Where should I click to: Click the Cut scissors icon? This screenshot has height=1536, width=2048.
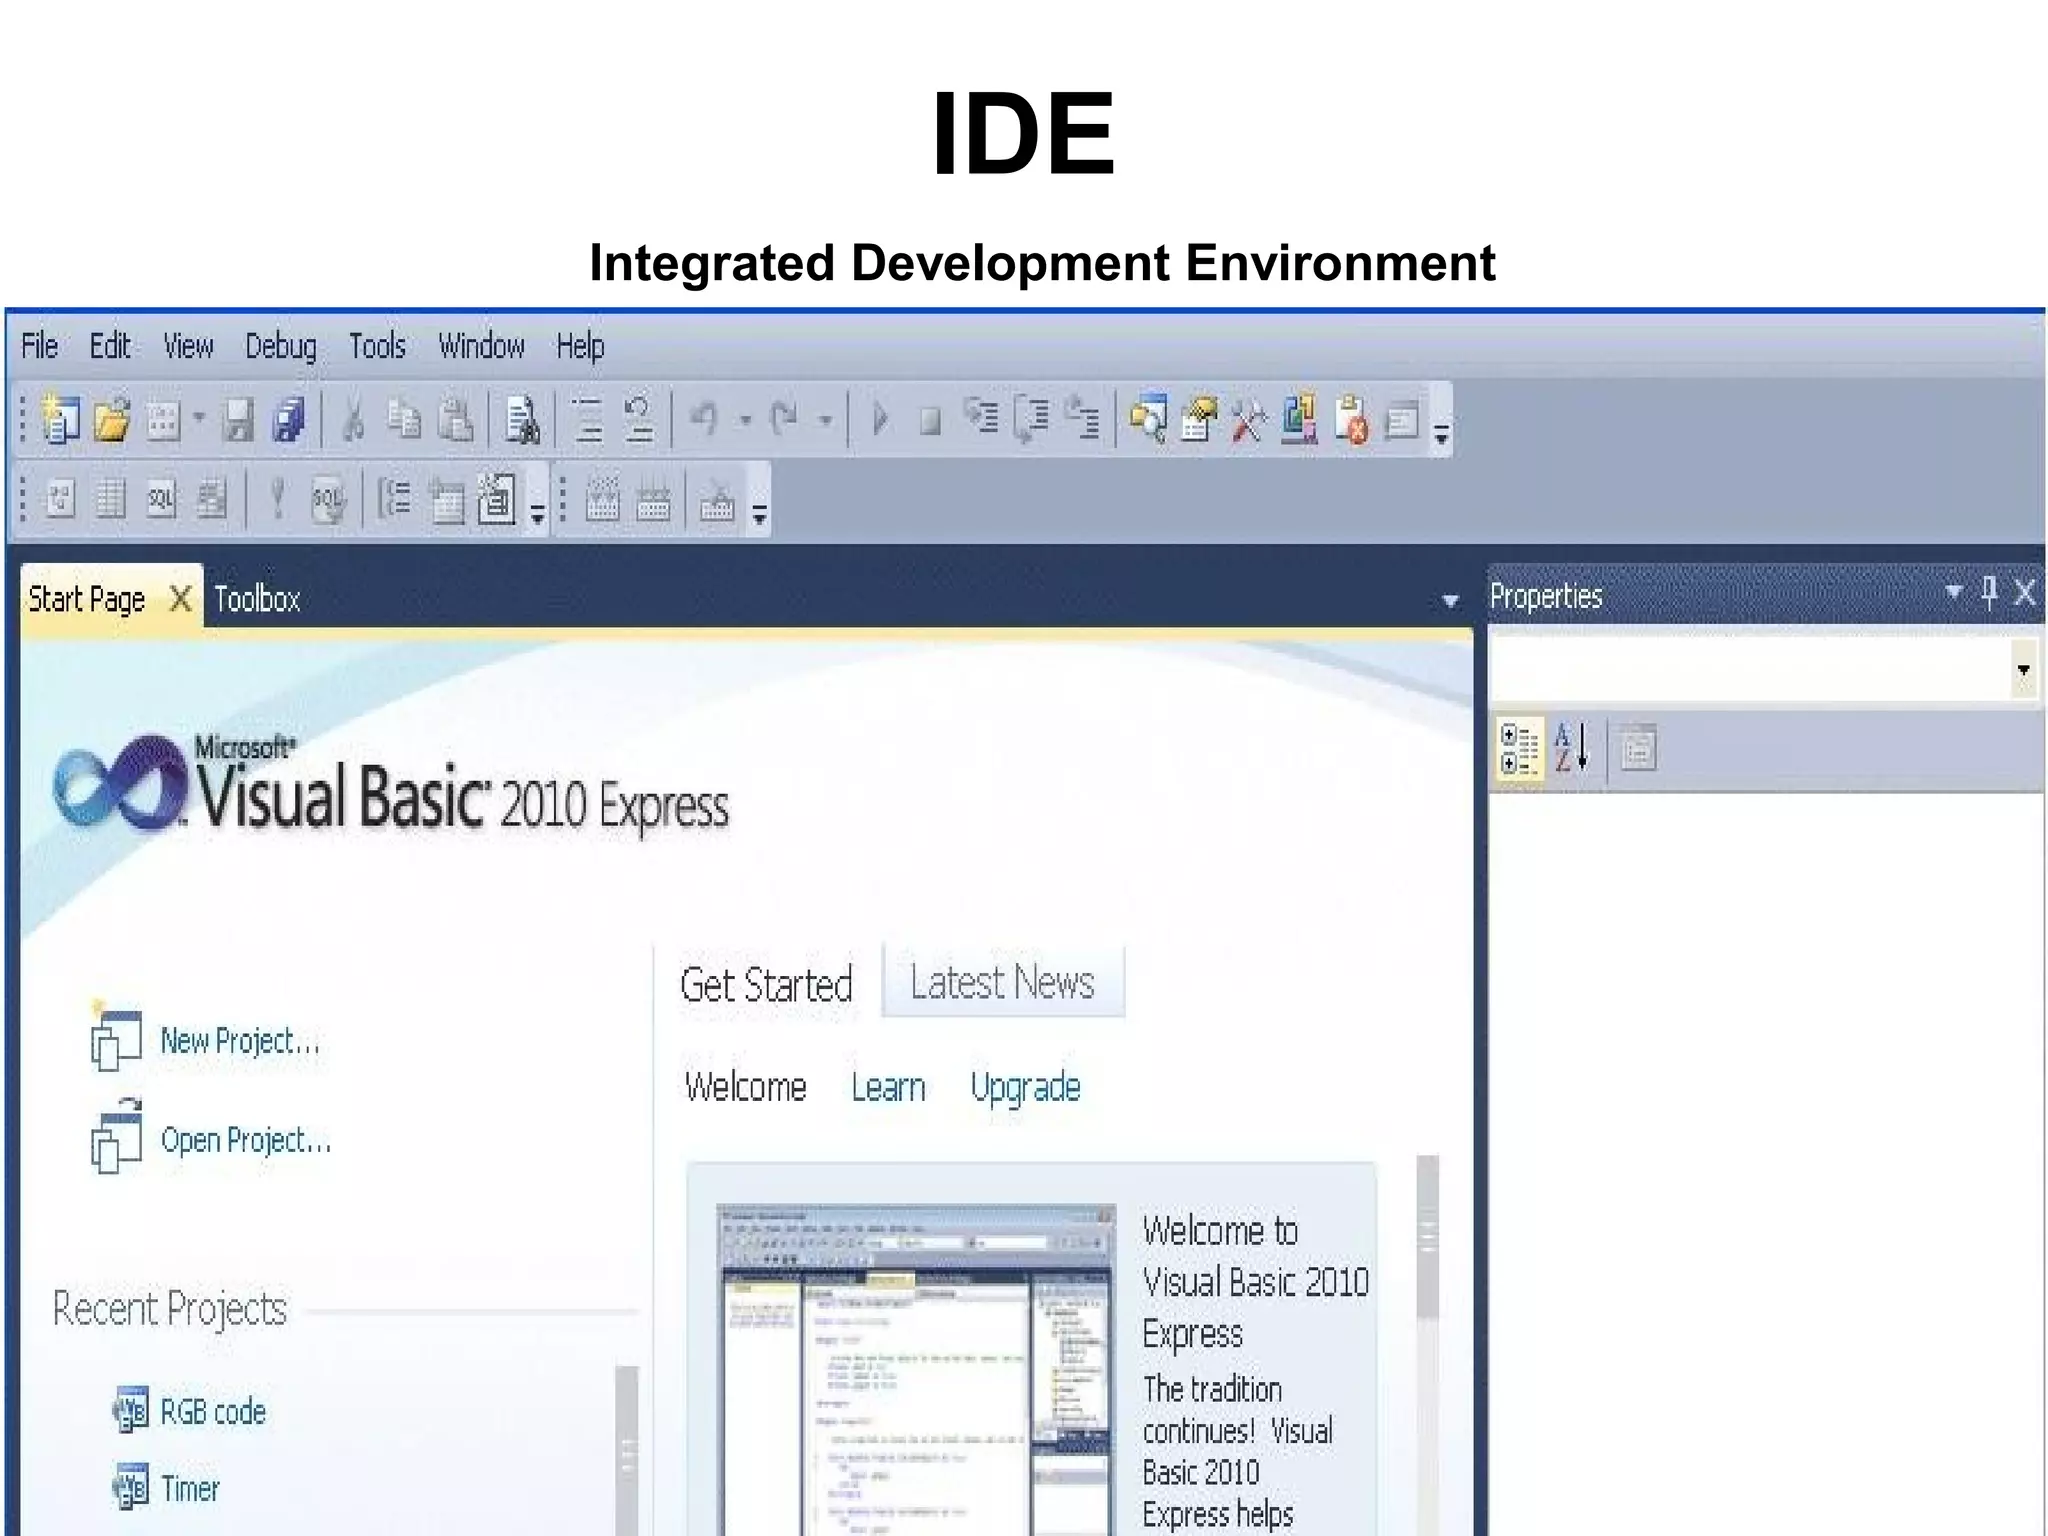pyautogui.click(x=352, y=420)
